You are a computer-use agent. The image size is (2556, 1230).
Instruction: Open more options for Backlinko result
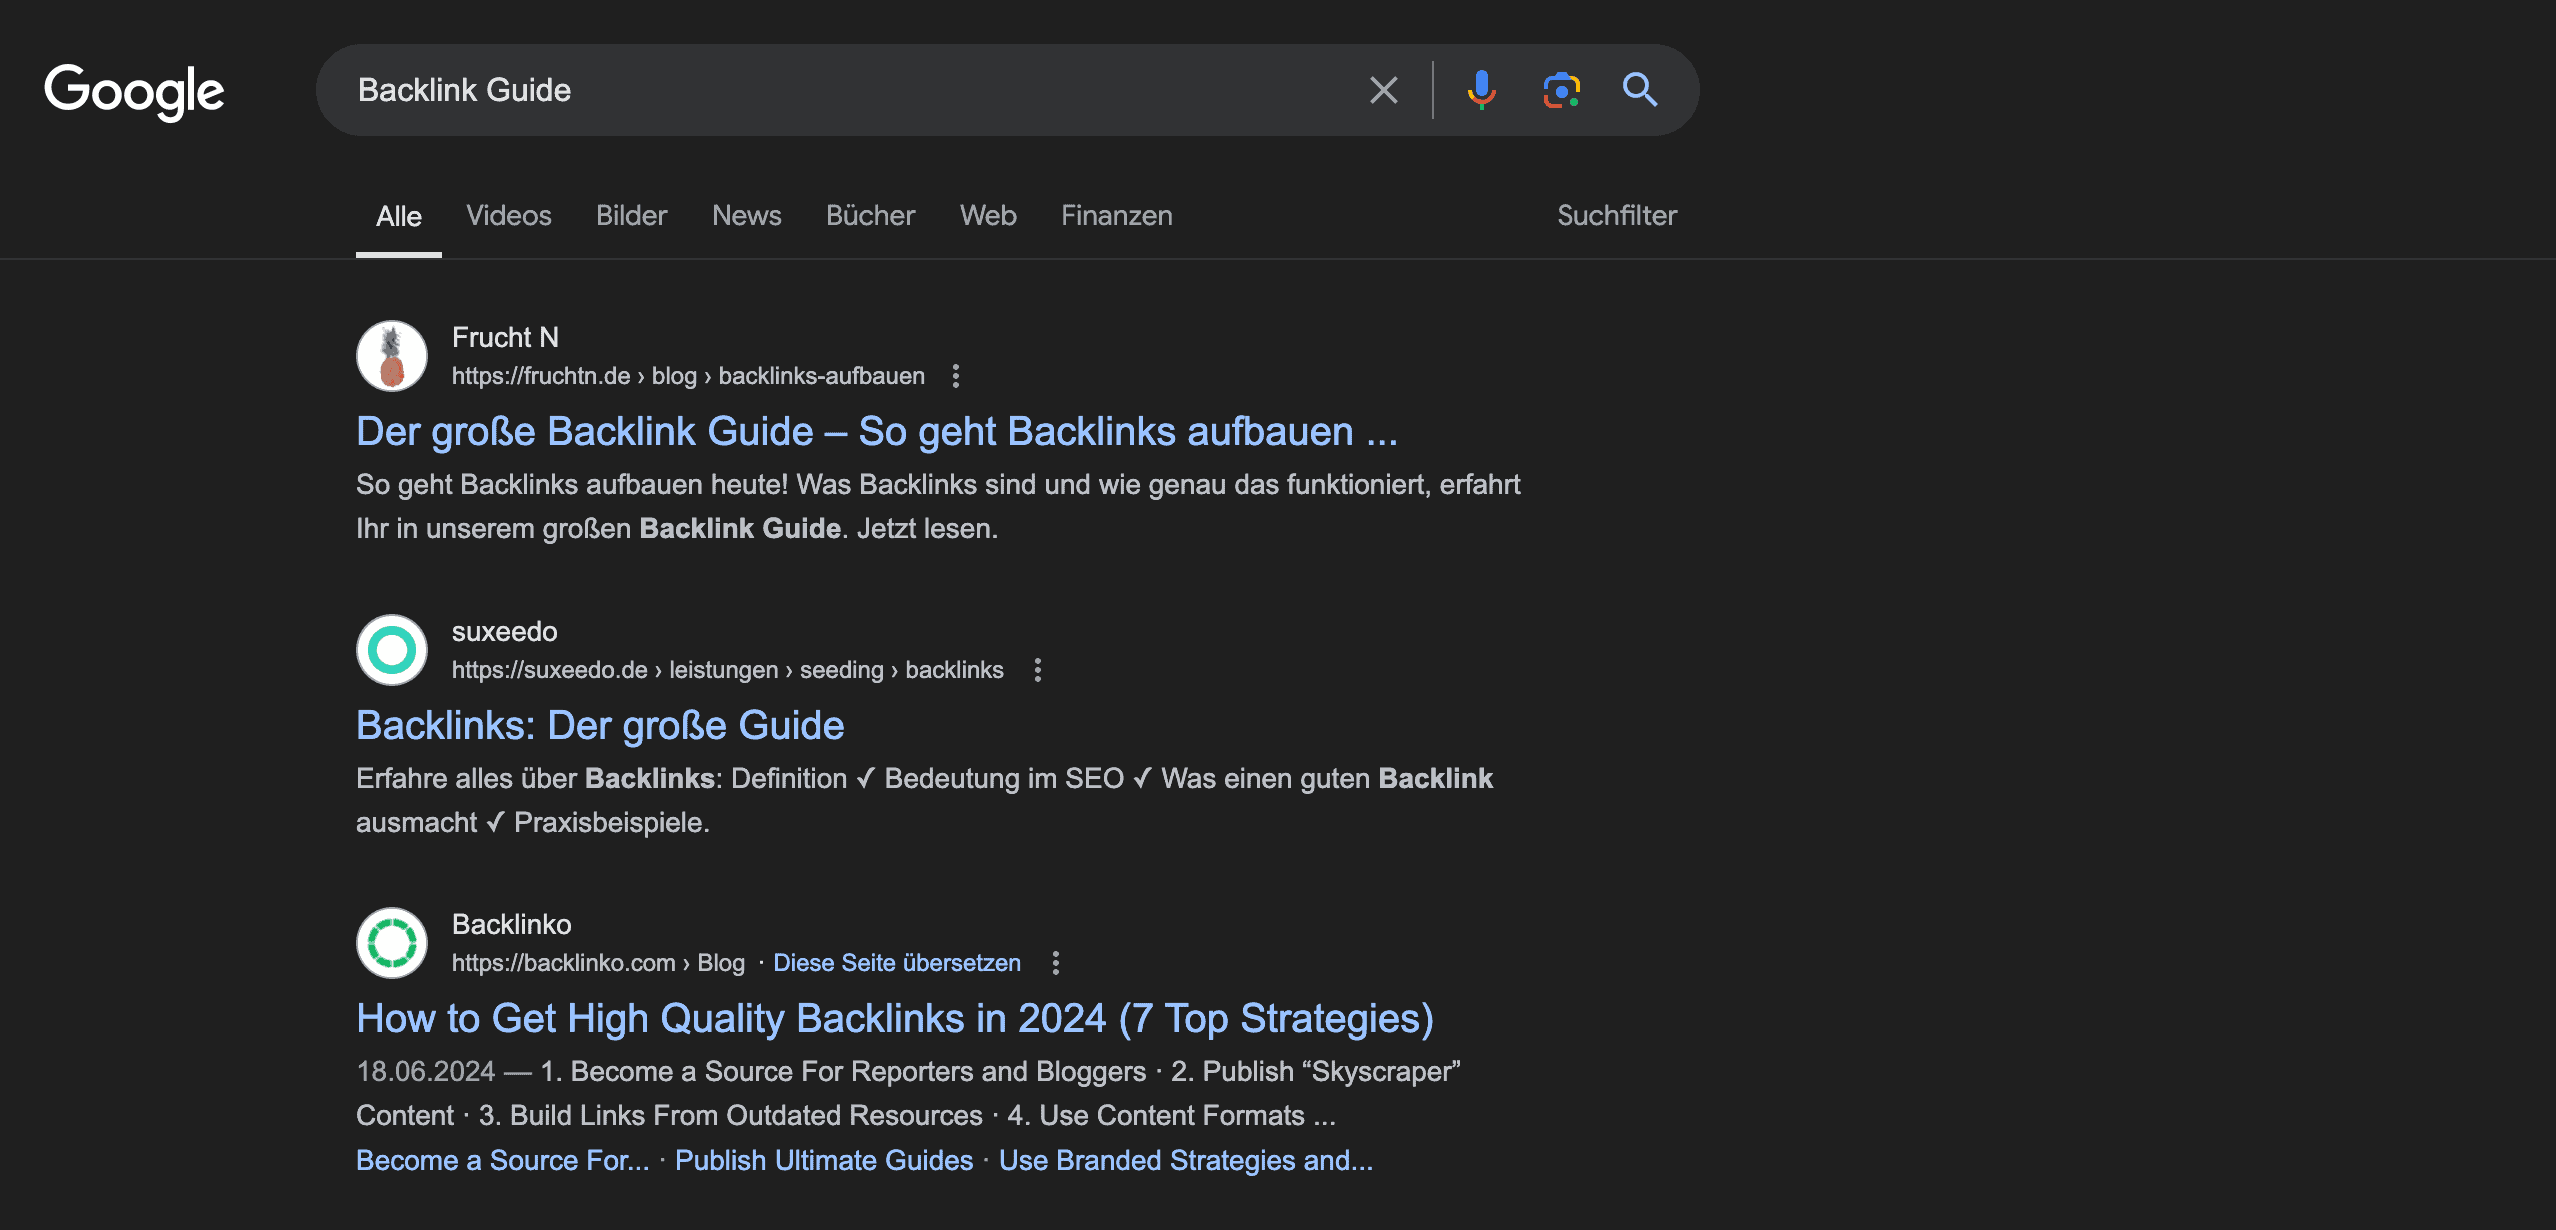click(x=1056, y=963)
